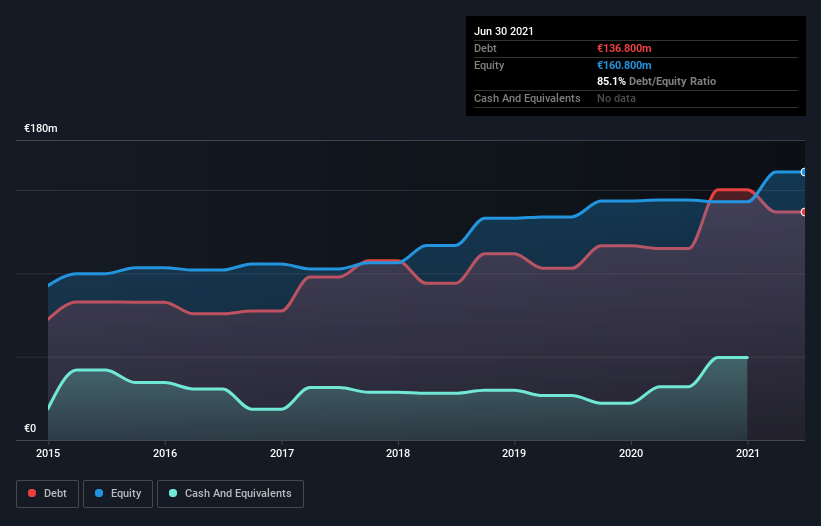Image resolution: width=821 pixels, height=526 pixels.
Task: Click the 2018 x-axis label
Action: point(398,453)
